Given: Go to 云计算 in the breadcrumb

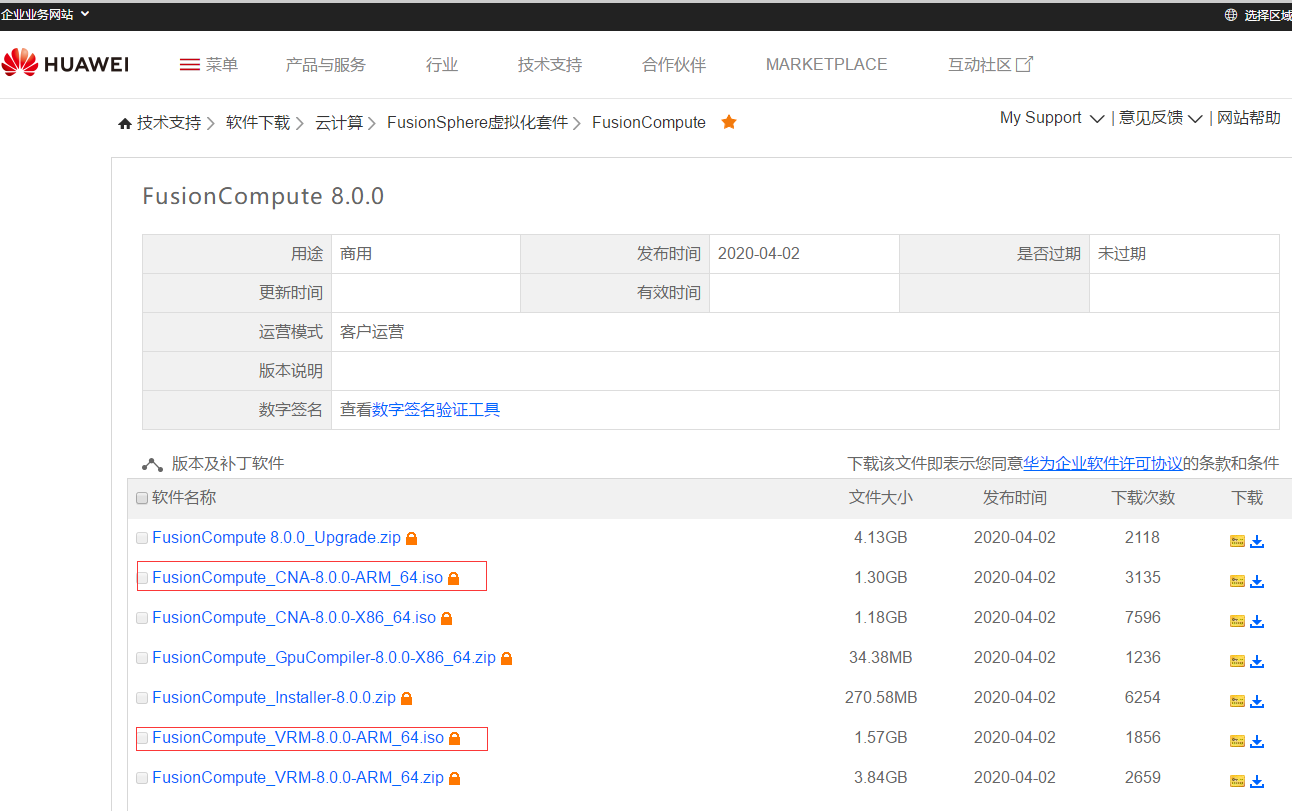Looking at the screenshot, I should click(339, 123).
